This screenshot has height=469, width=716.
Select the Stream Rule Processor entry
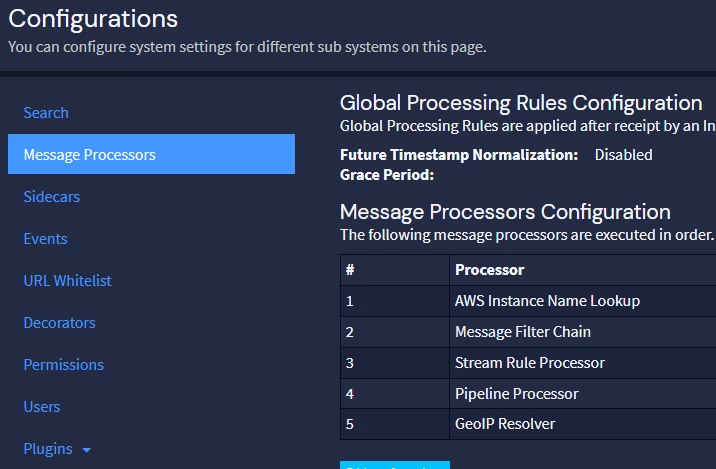click(530, 363)
